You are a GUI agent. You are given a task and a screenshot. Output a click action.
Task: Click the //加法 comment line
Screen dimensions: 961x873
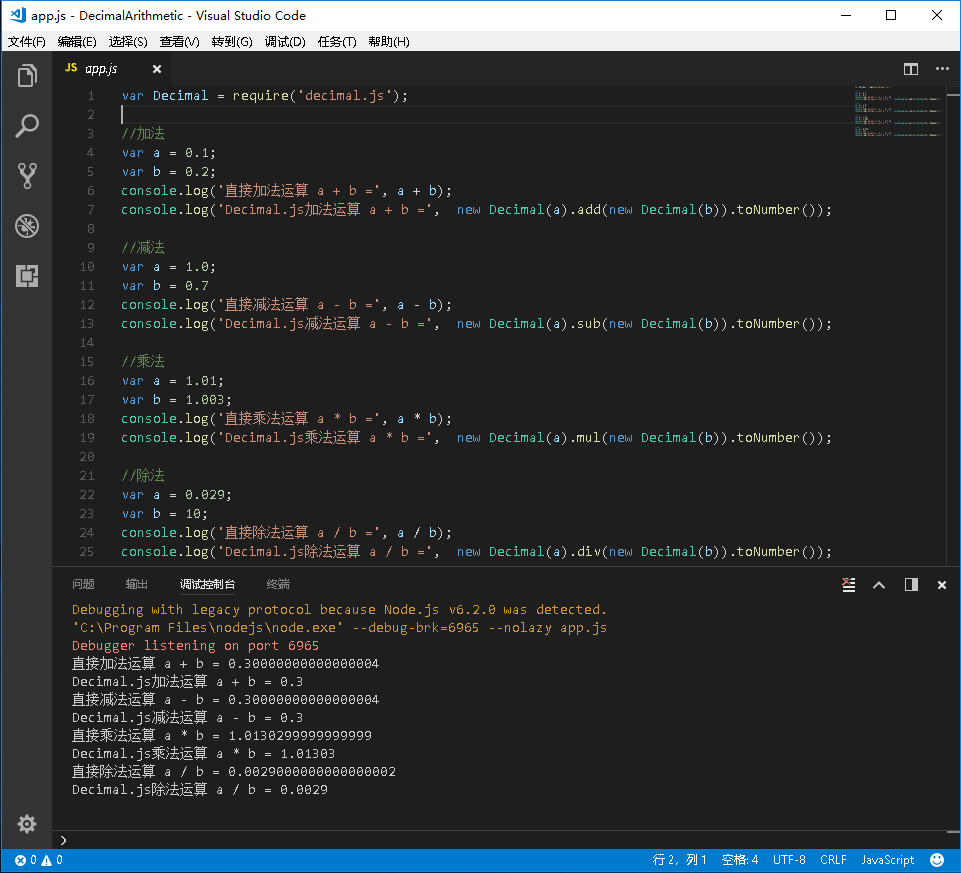143,134
